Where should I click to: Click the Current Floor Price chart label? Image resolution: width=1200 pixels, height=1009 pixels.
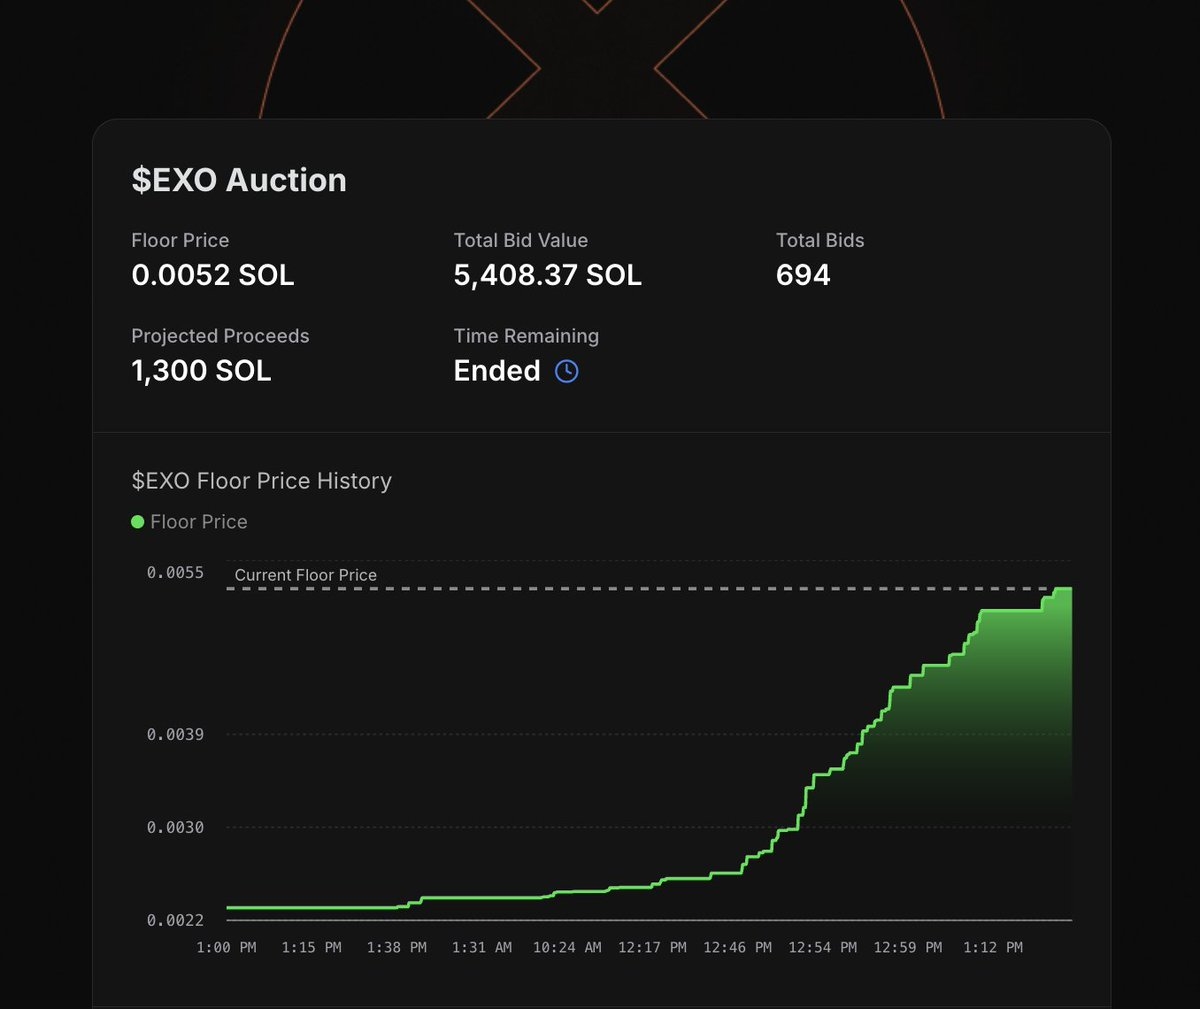[306, 575]
